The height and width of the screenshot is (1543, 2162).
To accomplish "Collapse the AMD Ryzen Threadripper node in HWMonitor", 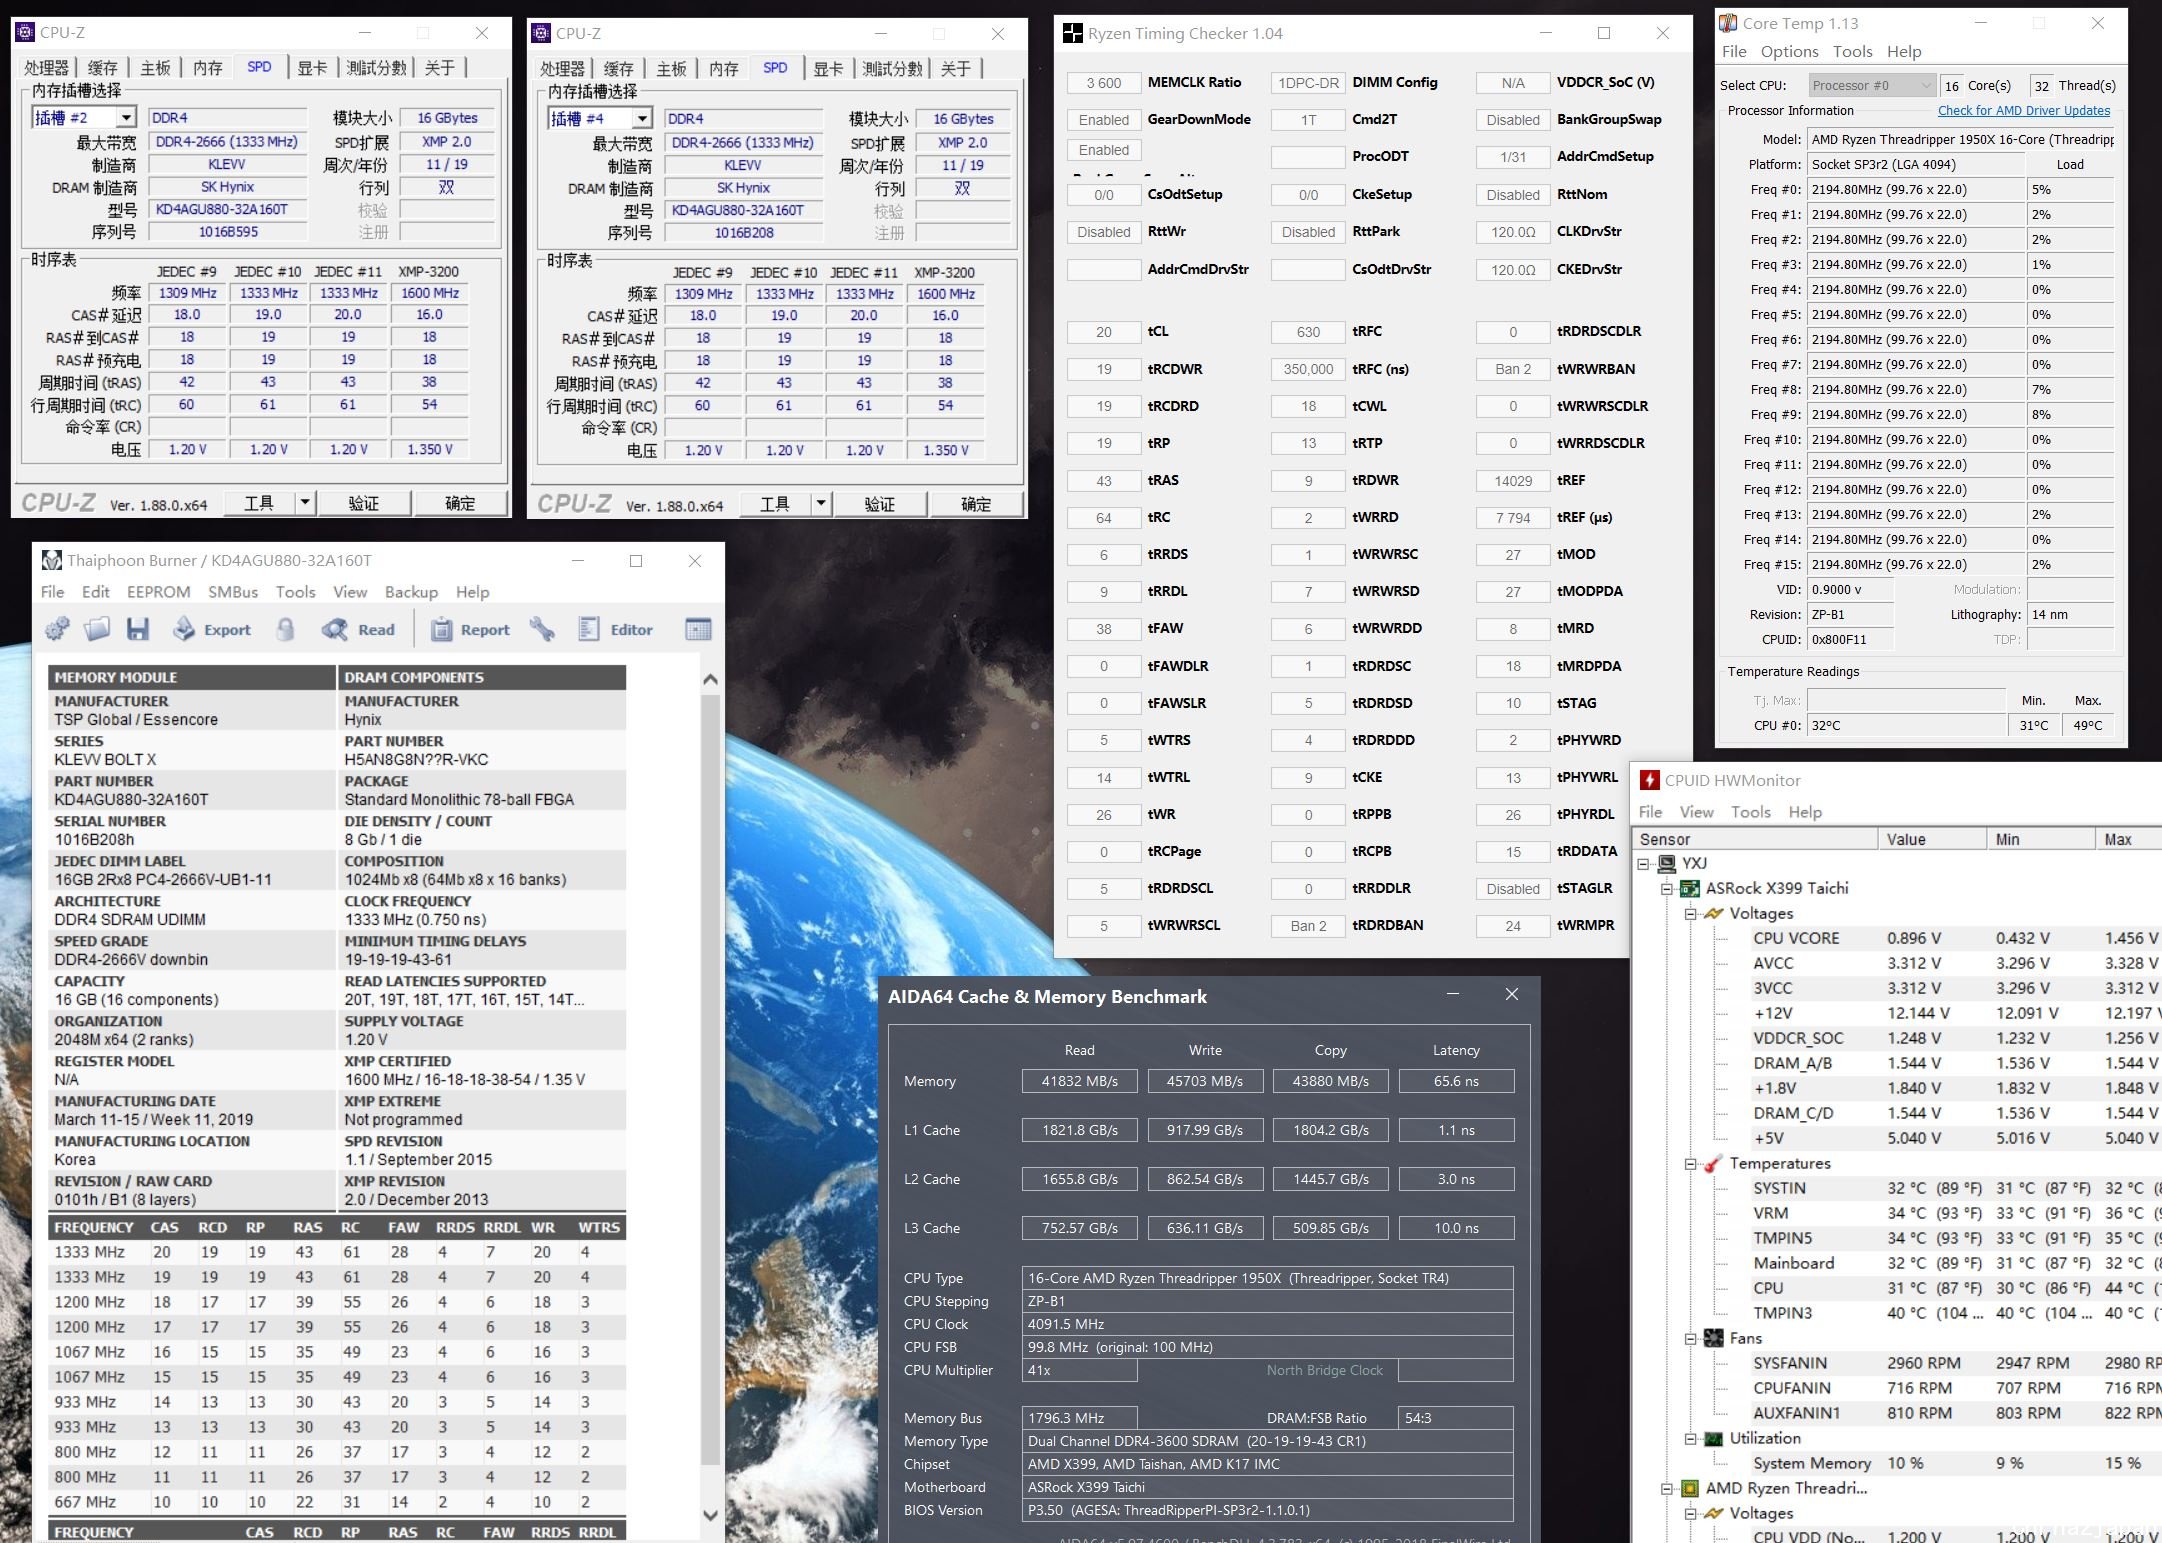I will click(1667, 1488).
